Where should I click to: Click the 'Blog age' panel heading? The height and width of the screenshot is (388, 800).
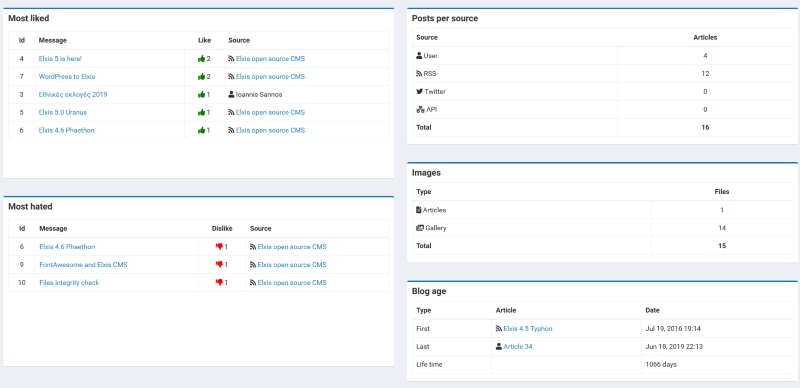(429, 292)
